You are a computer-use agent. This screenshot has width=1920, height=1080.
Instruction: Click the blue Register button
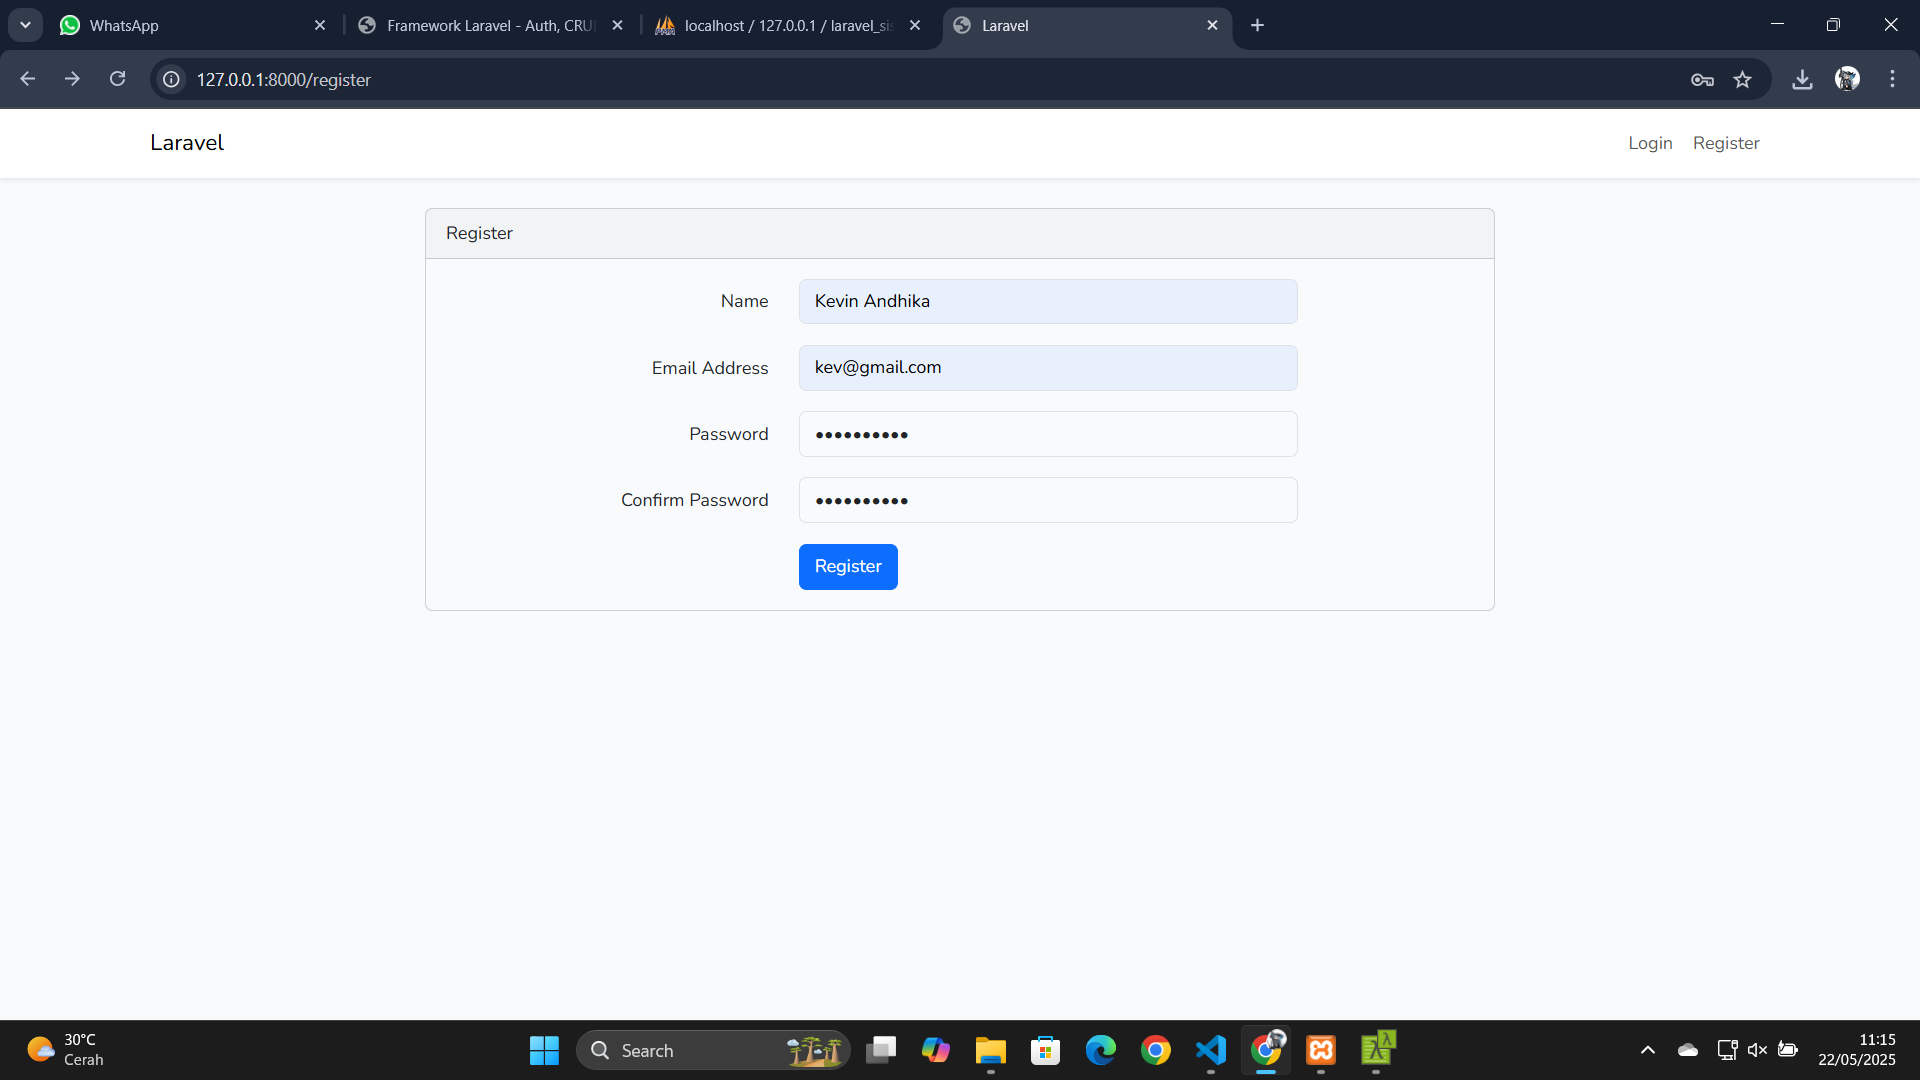(847, 567)
